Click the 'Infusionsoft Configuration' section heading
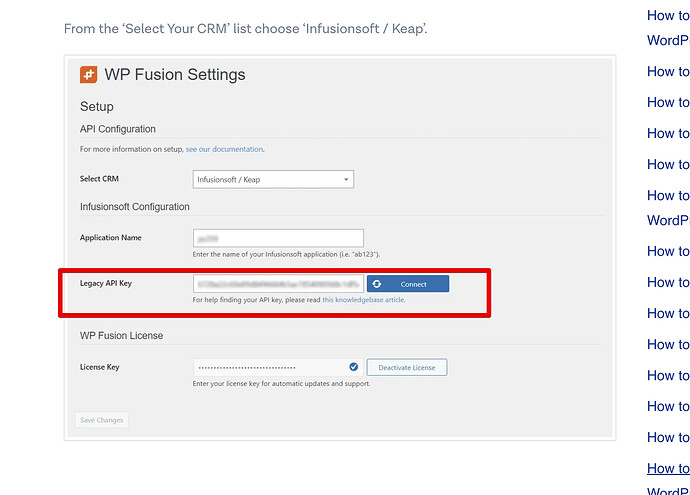 (135, 207)
